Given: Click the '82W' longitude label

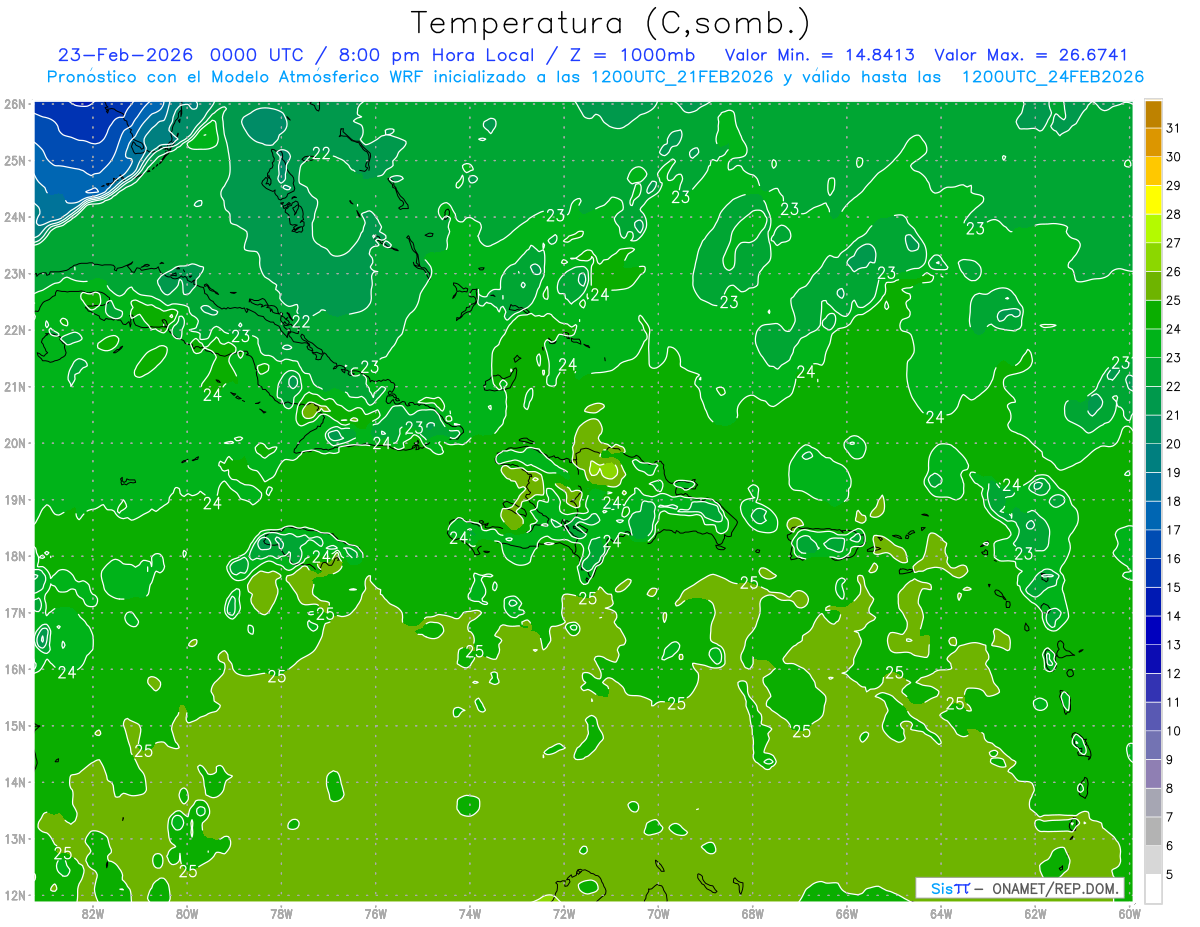Looking at the screenshot, I should [92, 913].
